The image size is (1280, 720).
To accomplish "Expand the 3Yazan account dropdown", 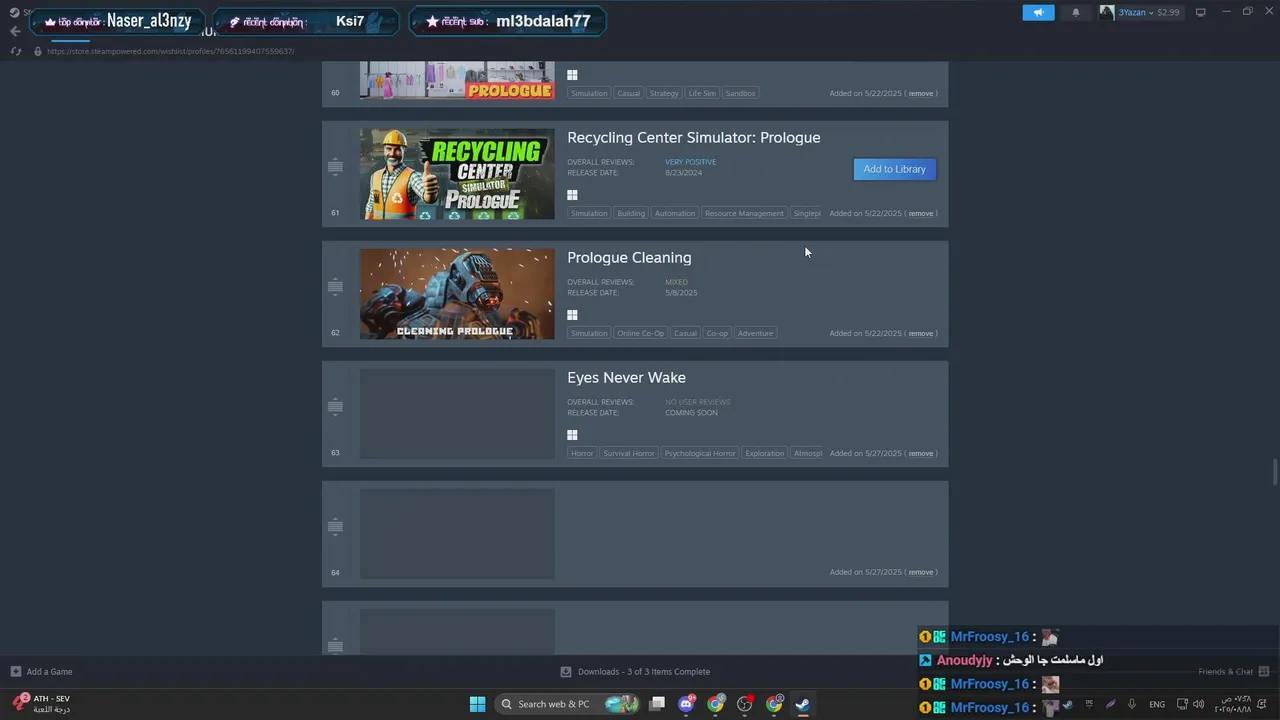I will [1139, 12].
